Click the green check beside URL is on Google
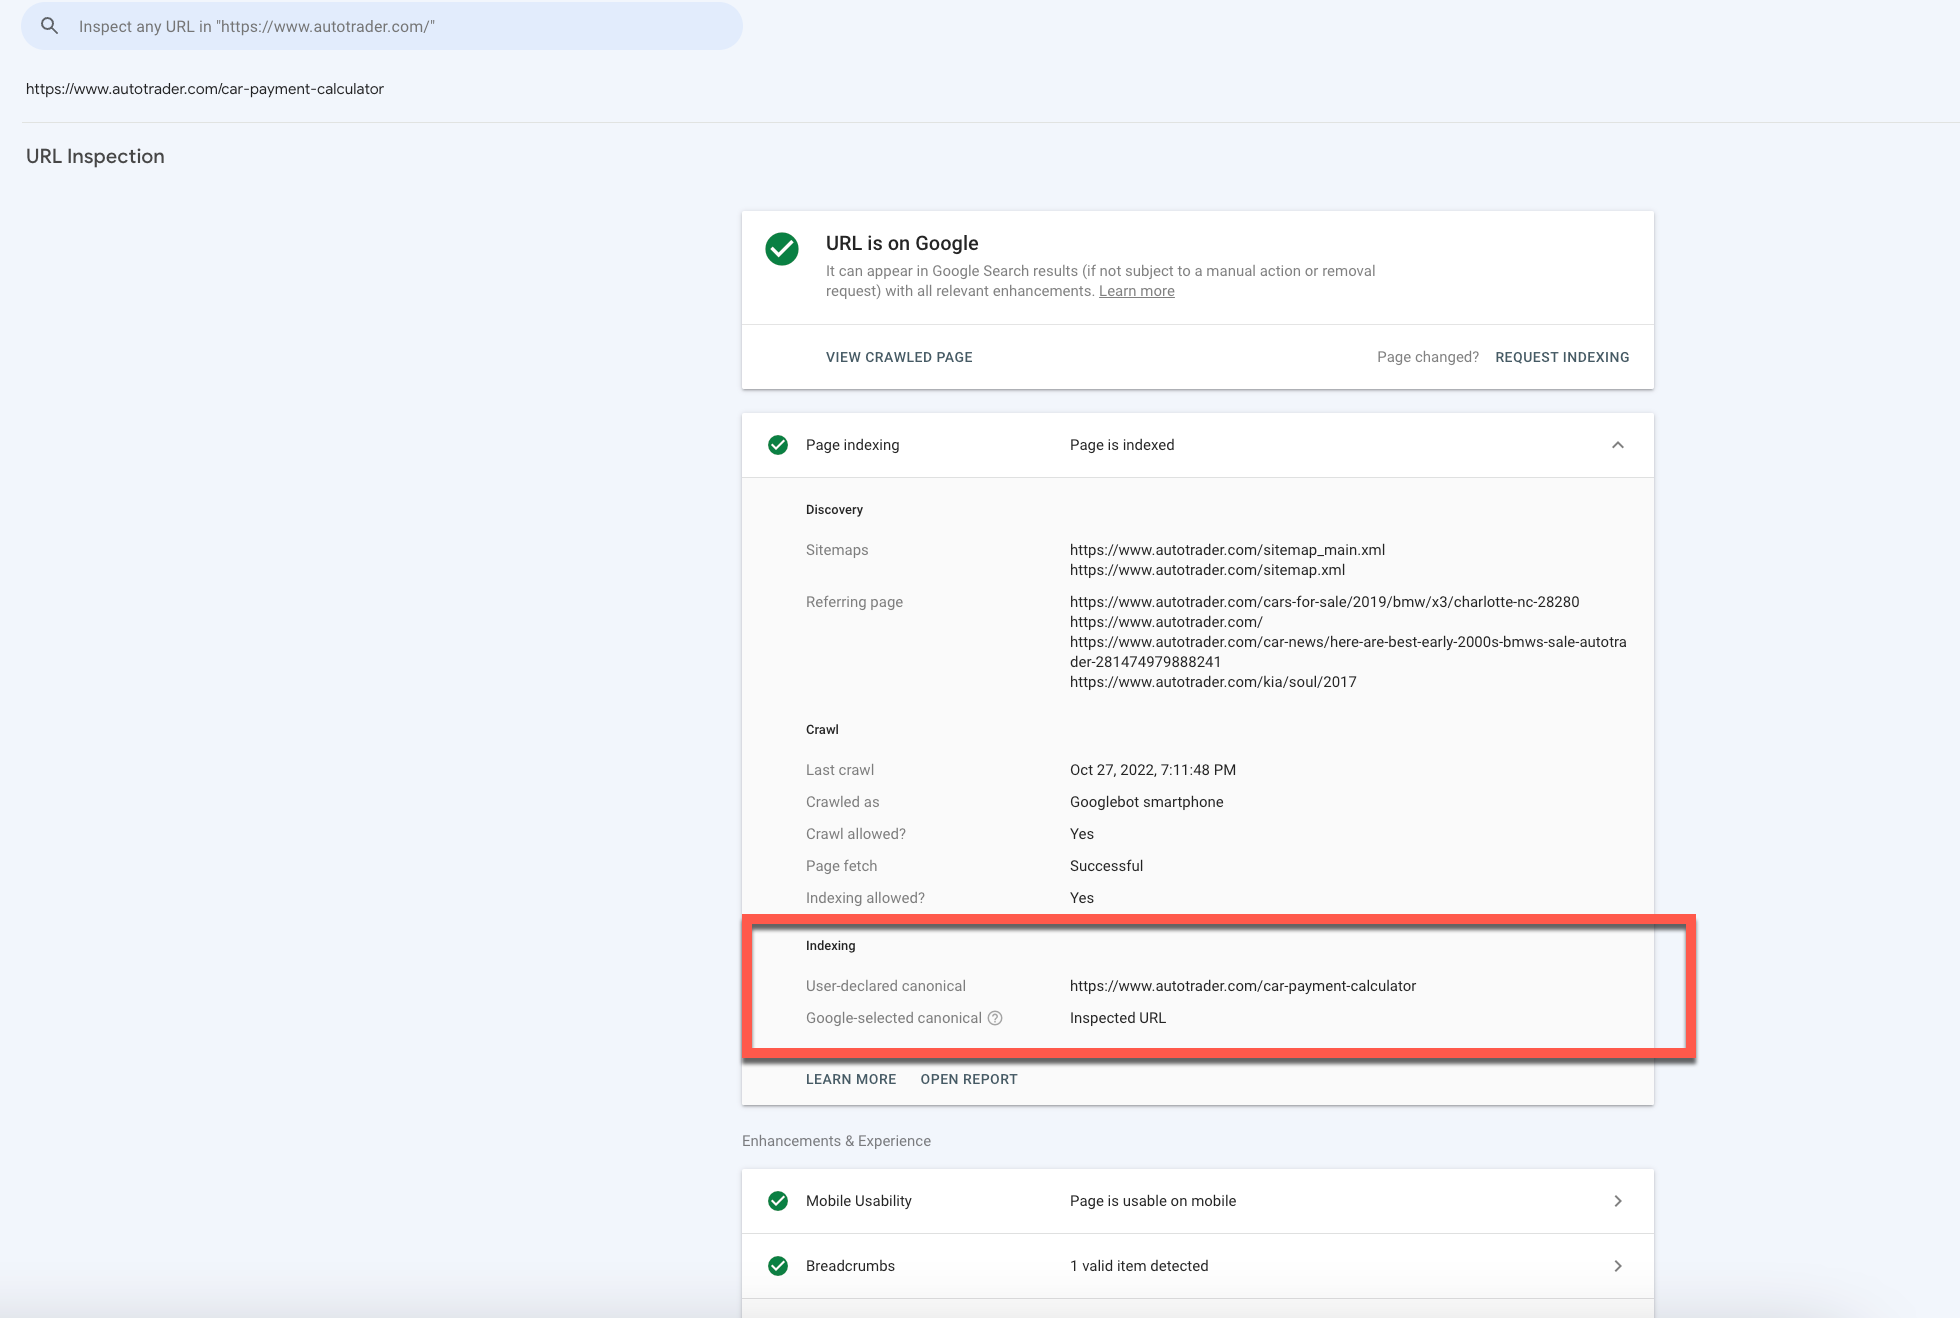The height and width of the screenshot is (1318, 1960). click(781, 249)
